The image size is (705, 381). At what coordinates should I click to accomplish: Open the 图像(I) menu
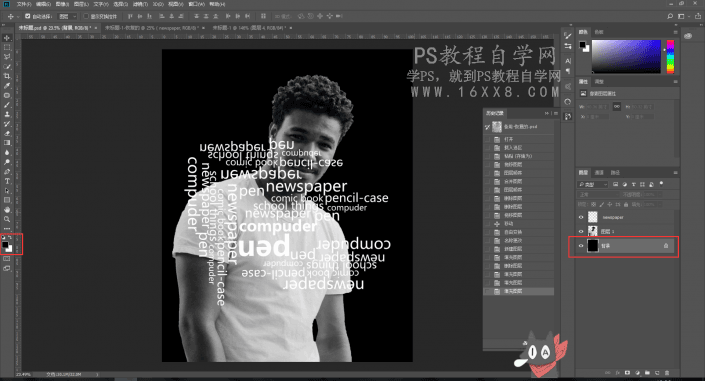62,4
